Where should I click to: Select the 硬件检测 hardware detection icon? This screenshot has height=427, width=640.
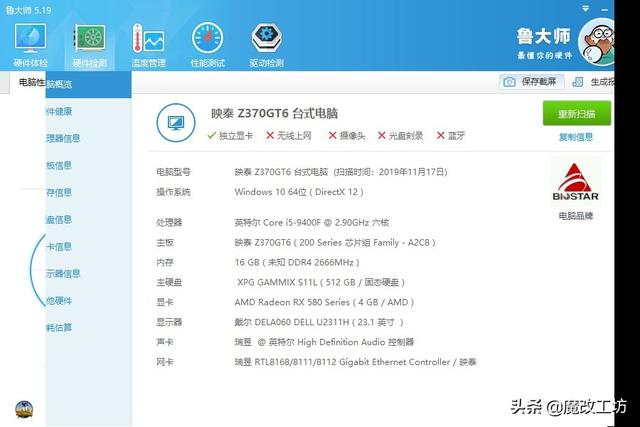pos(89,44)
